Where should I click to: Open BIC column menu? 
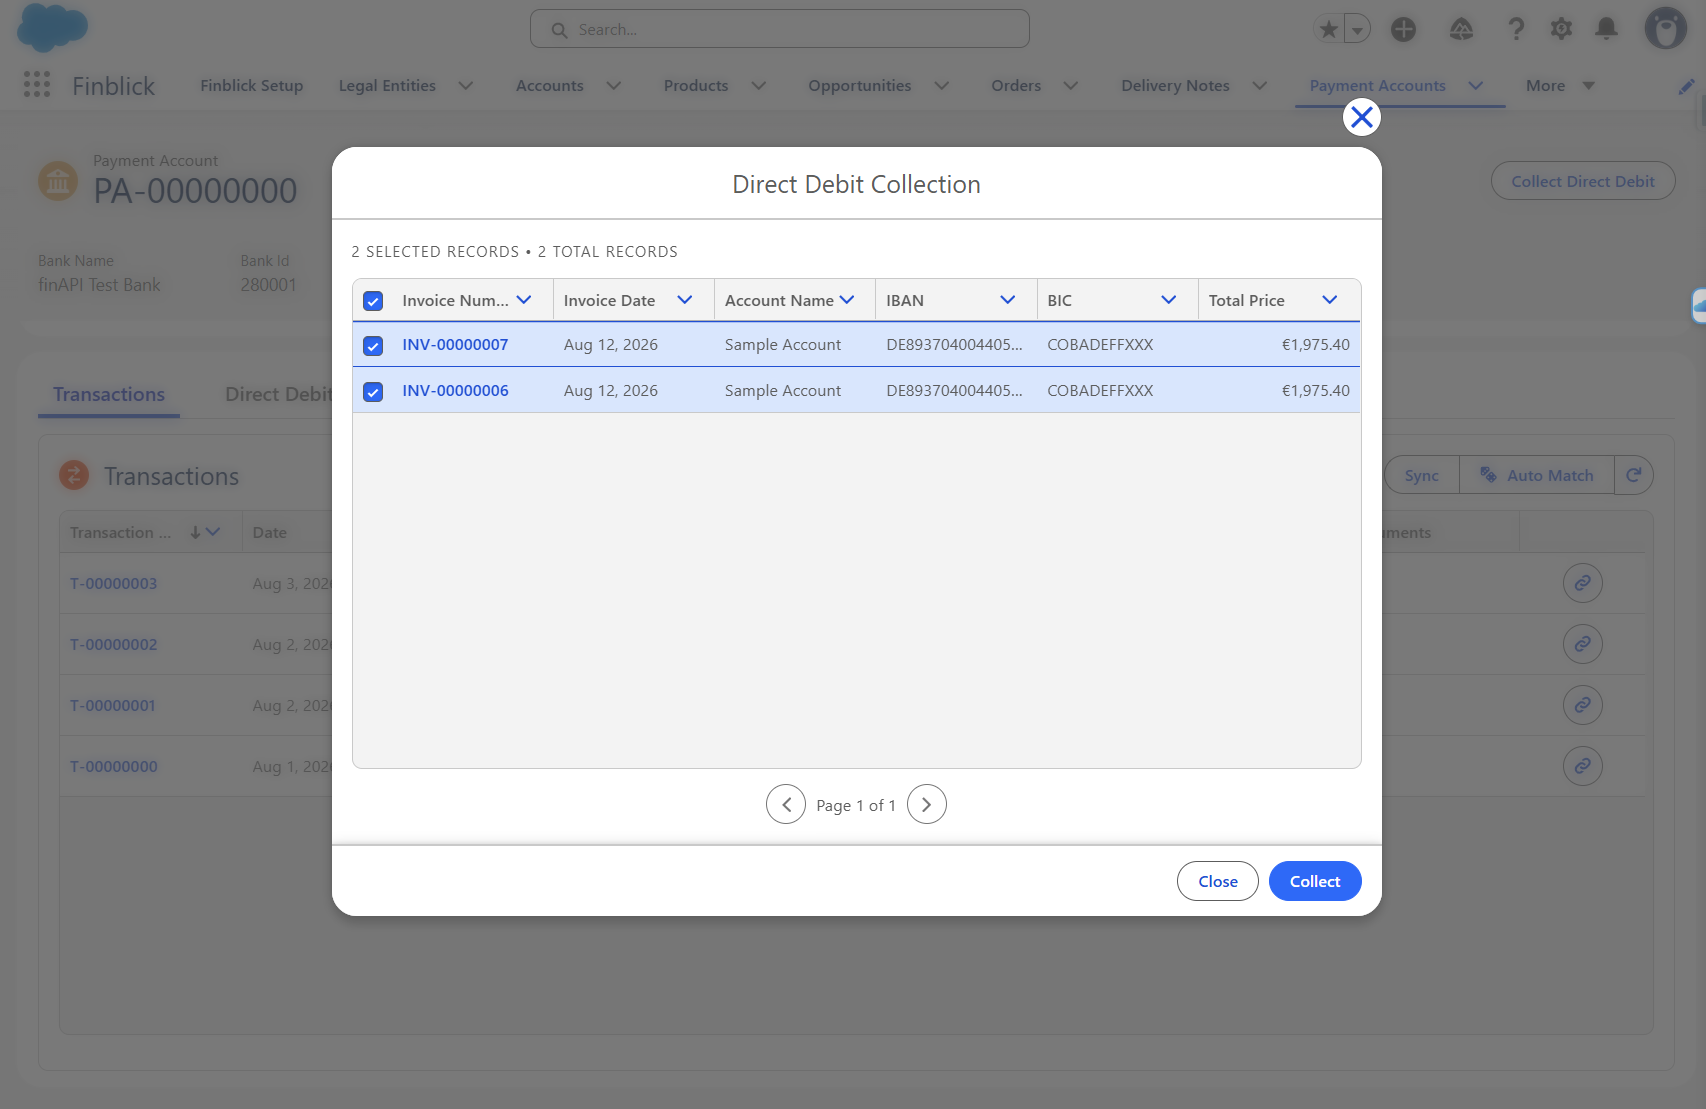1169,300
